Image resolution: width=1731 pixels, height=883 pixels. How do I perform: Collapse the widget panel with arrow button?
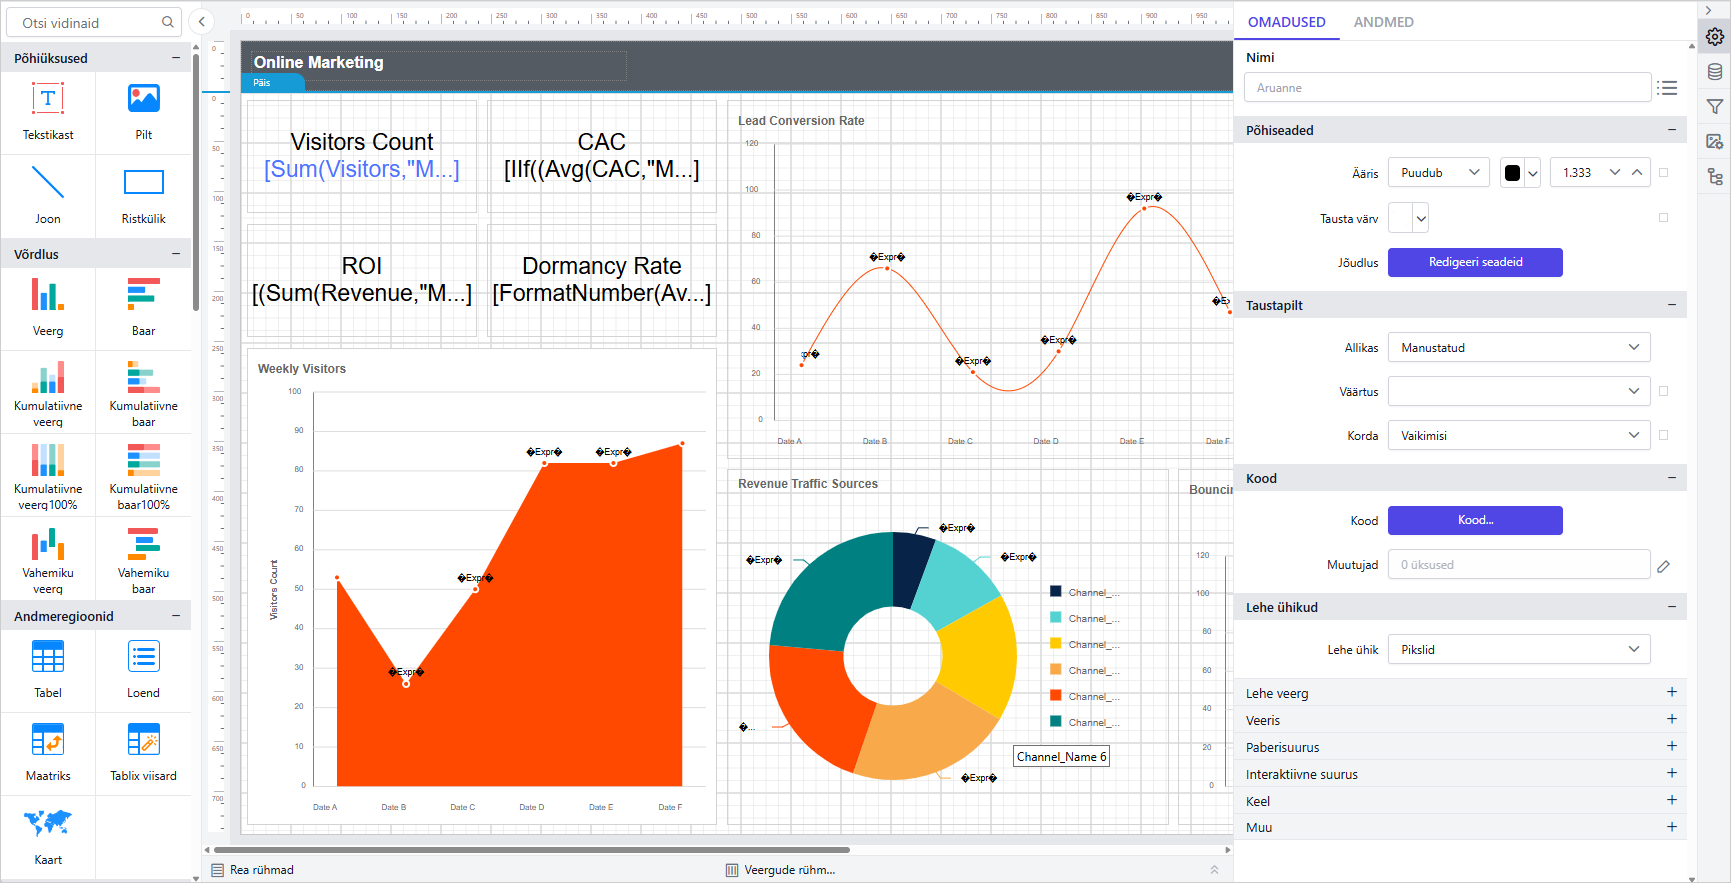coord(202,22)
